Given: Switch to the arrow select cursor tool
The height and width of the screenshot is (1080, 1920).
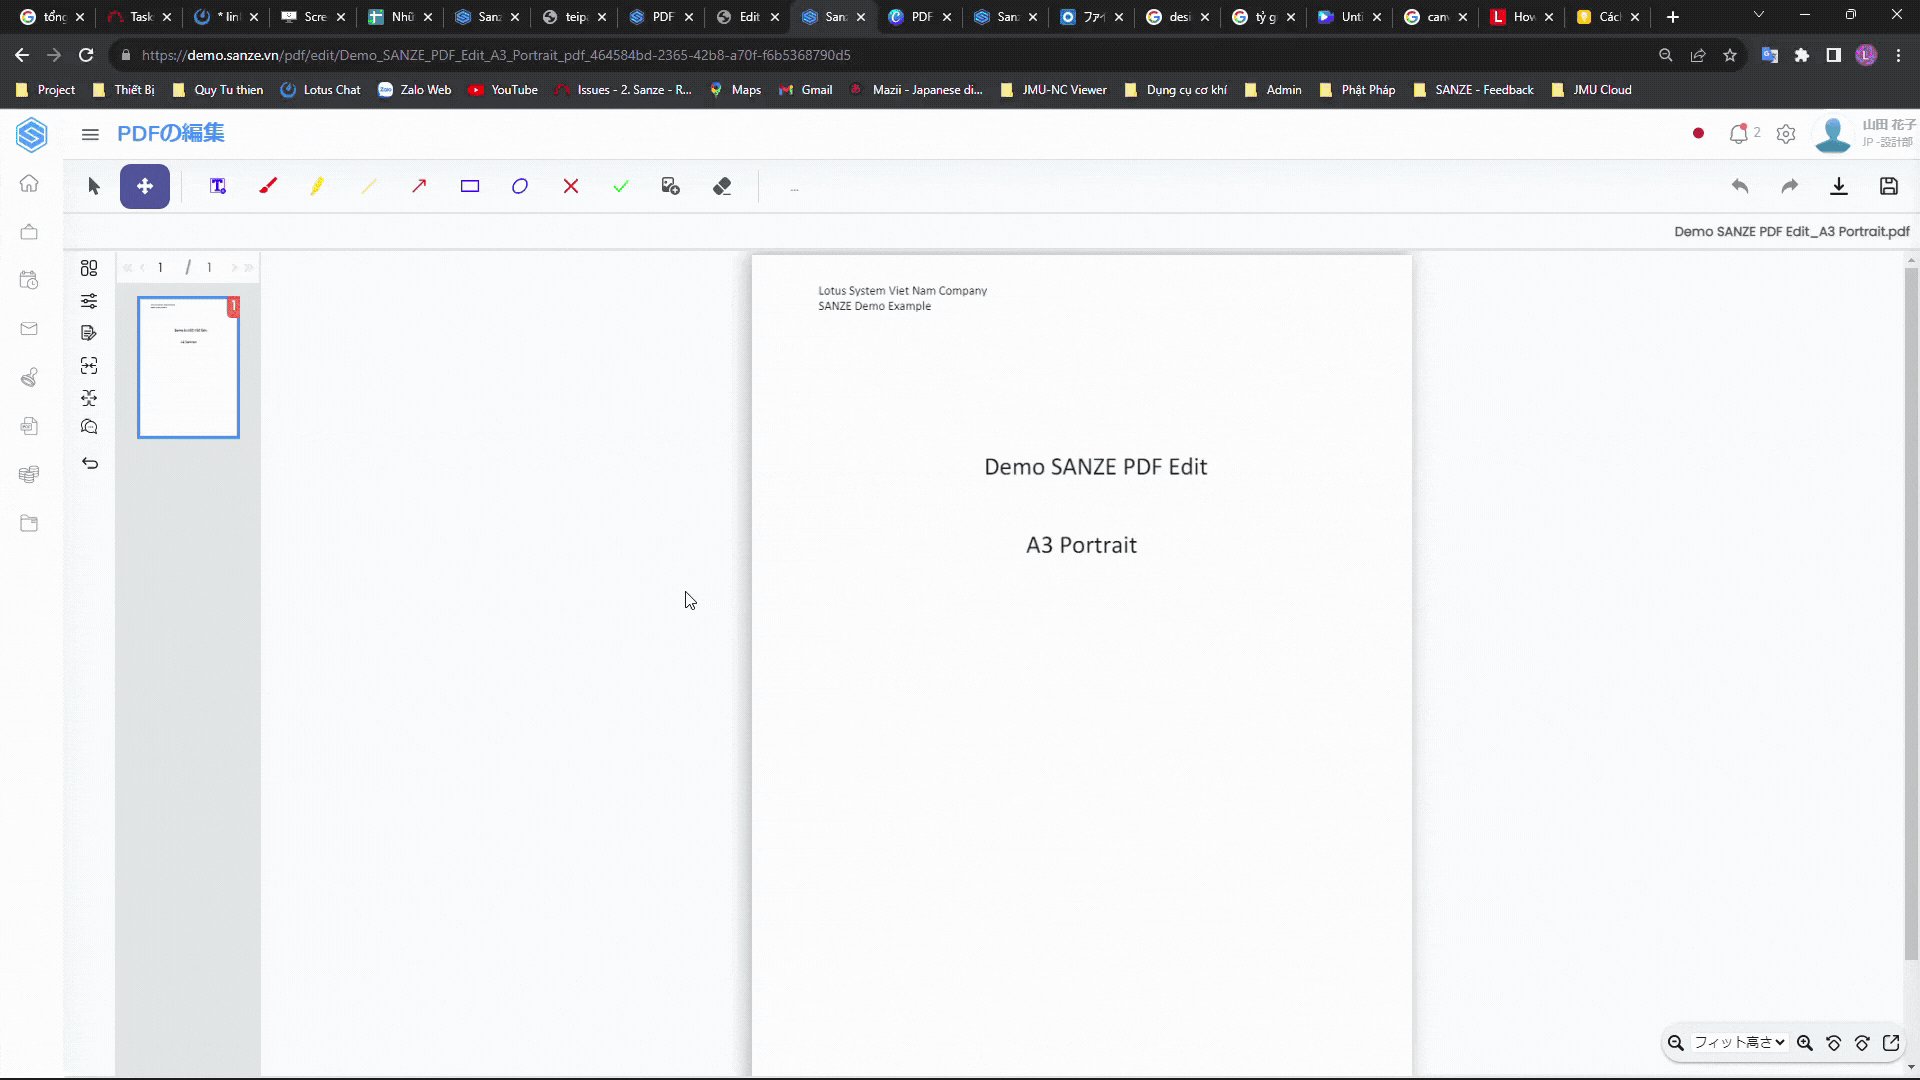Looking at the screenshot, I should (94, 186).
